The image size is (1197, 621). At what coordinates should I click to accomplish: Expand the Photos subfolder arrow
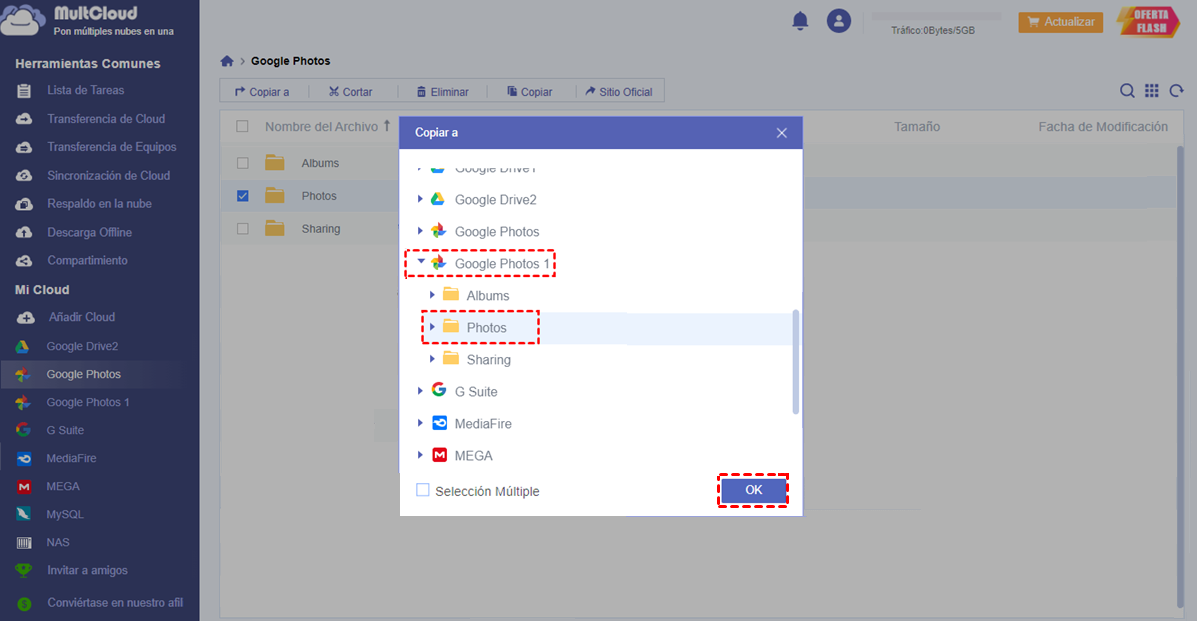pyautogui.click(x=432, y=327)
